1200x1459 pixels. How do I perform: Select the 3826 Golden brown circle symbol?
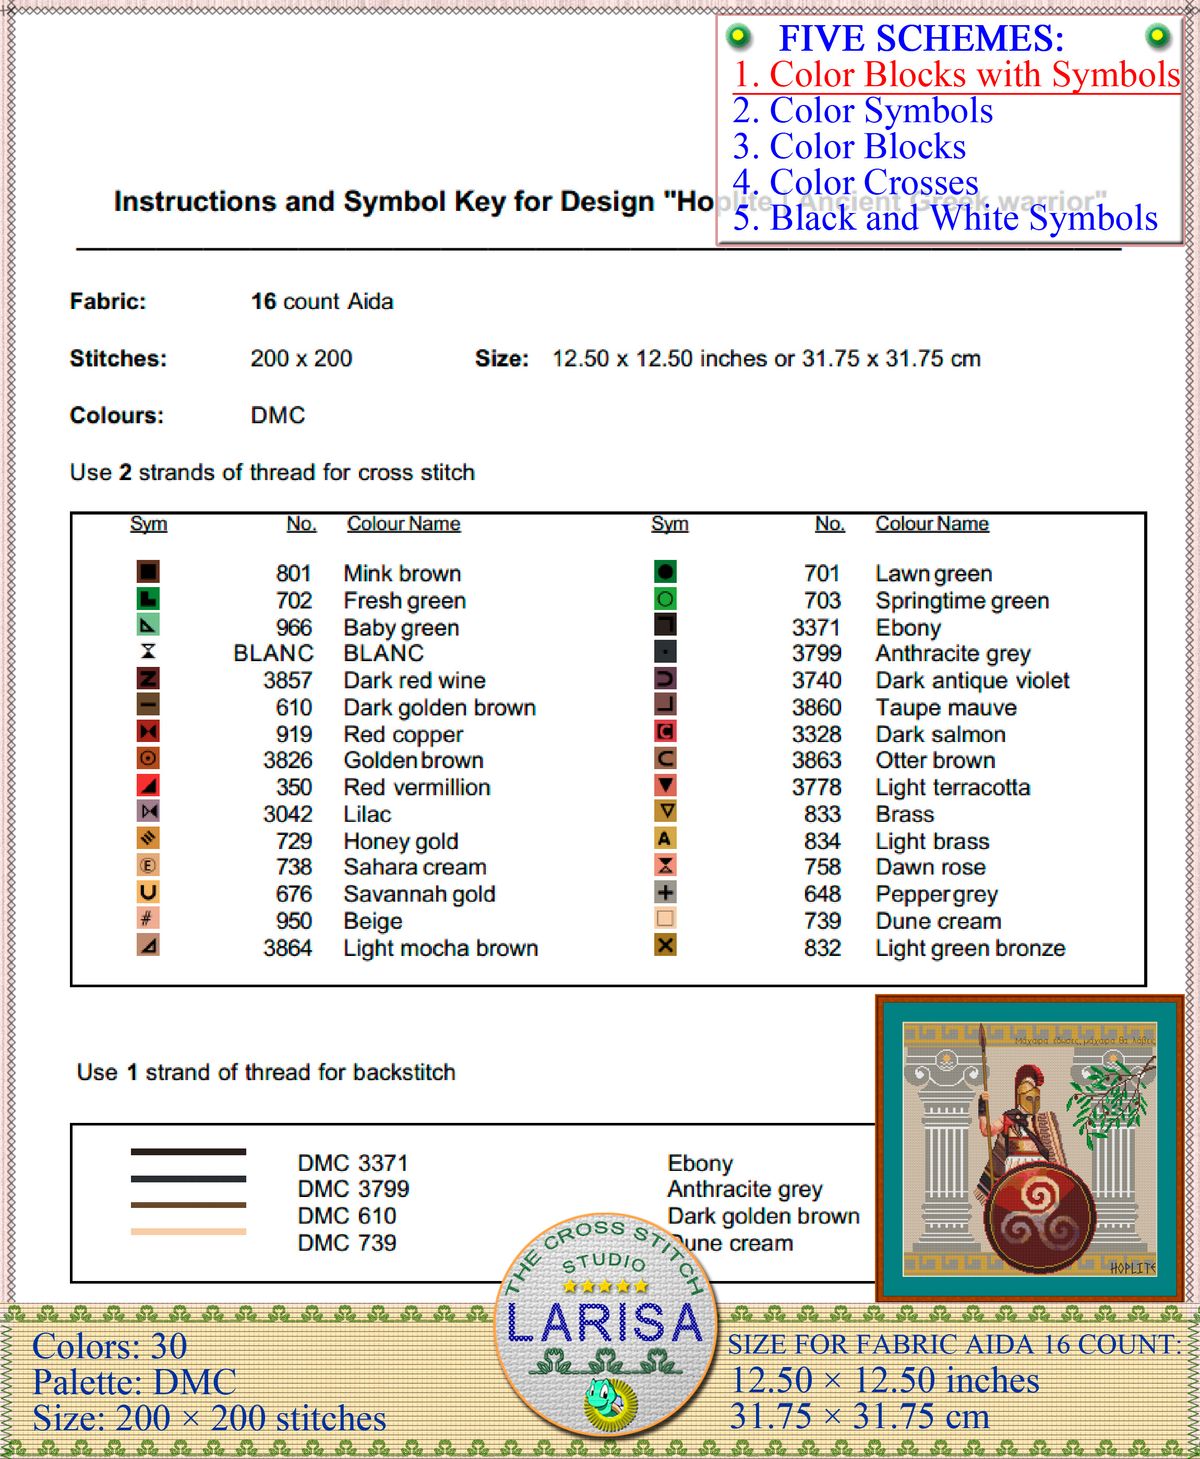148,759
